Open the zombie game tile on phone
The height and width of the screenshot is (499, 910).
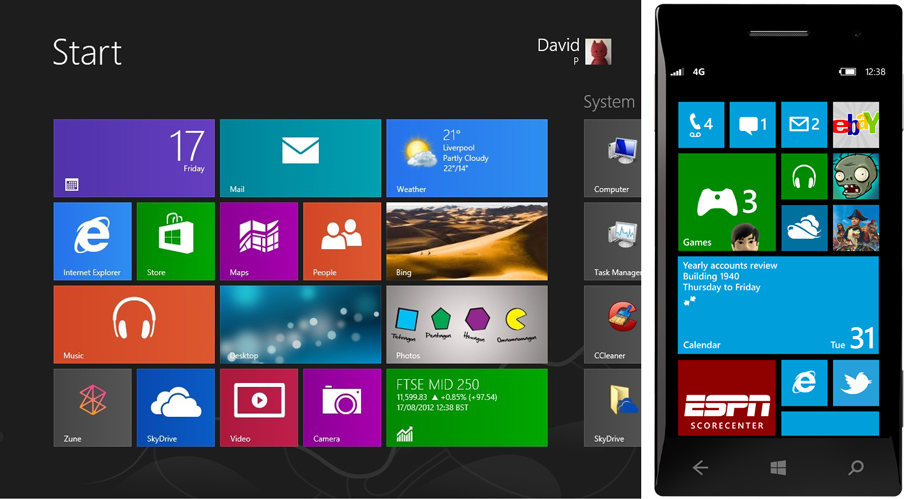(856, 176)
